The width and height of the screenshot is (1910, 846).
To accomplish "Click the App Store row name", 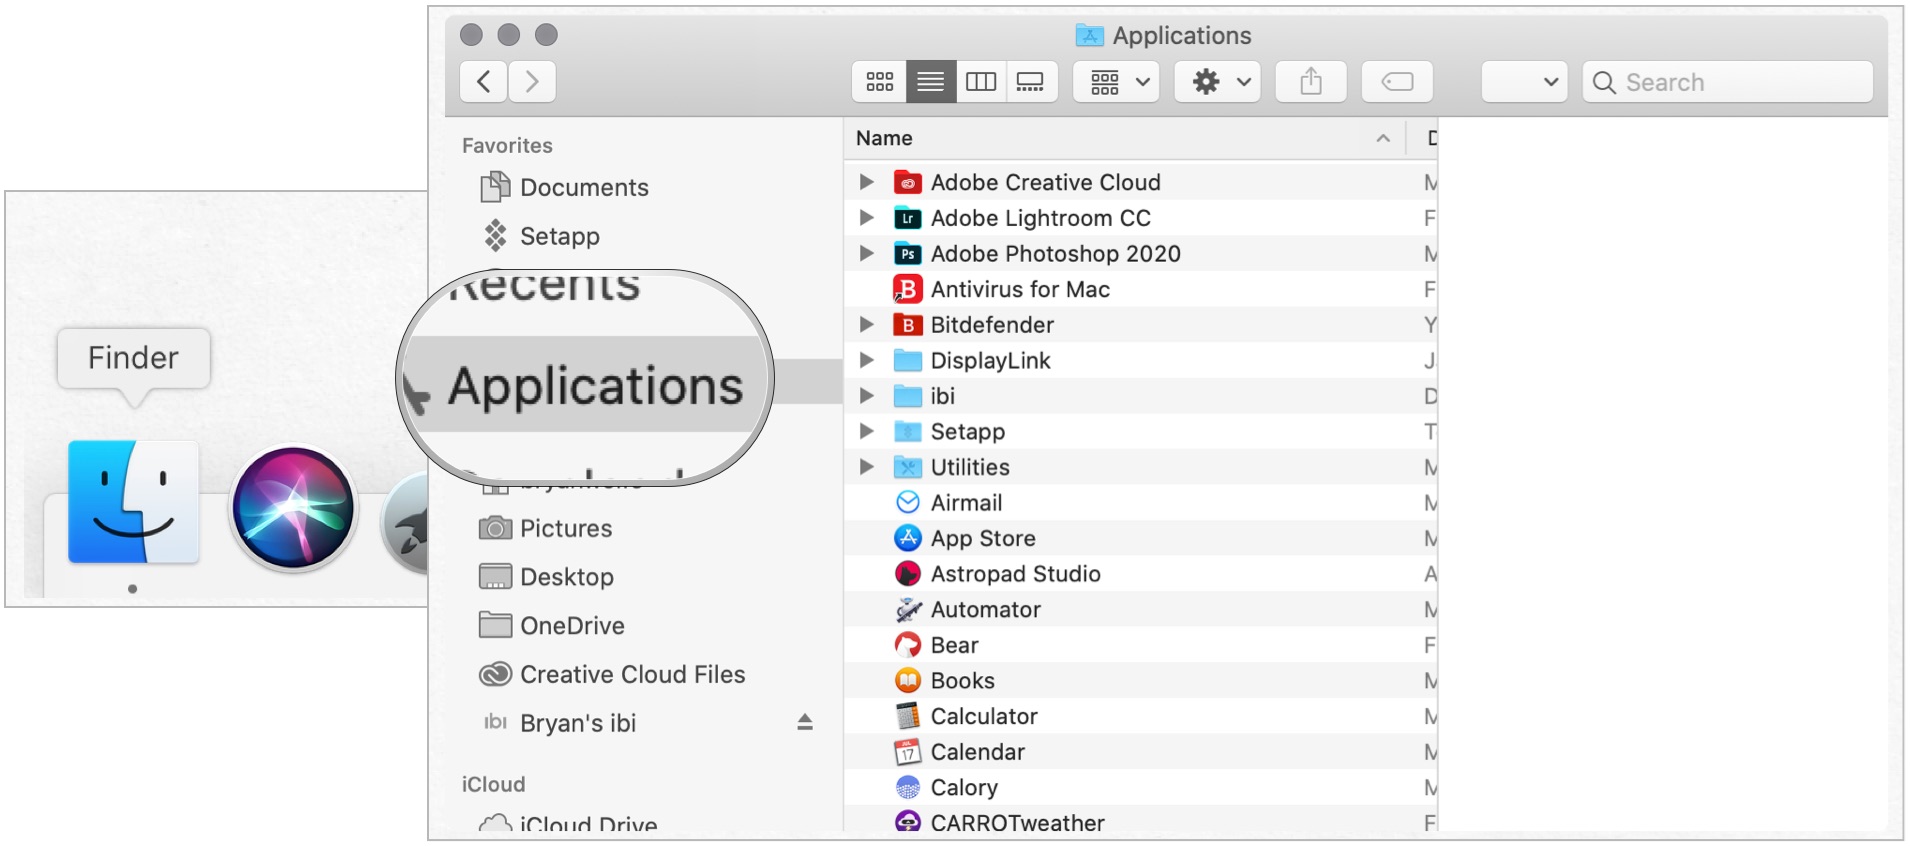I will 983,538.
